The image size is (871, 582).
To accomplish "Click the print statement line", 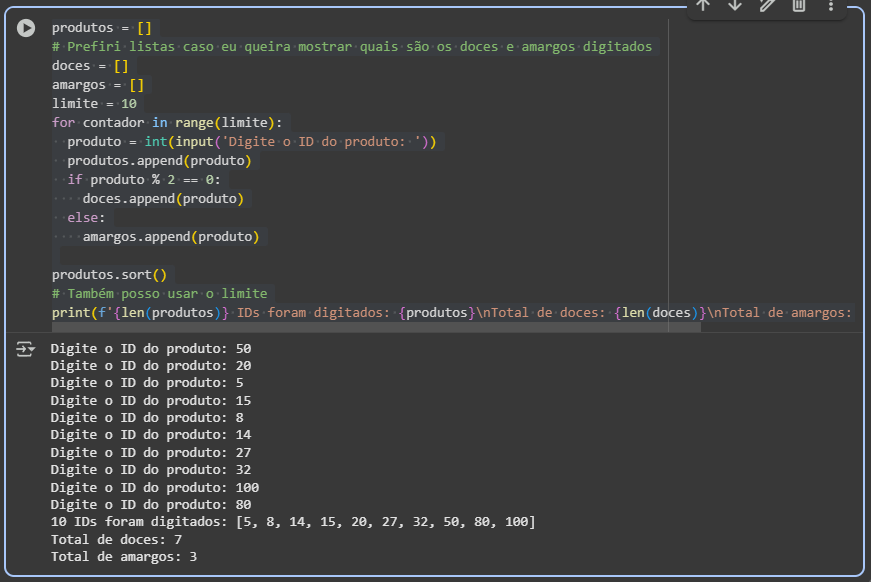I will [x=450, y=313].
